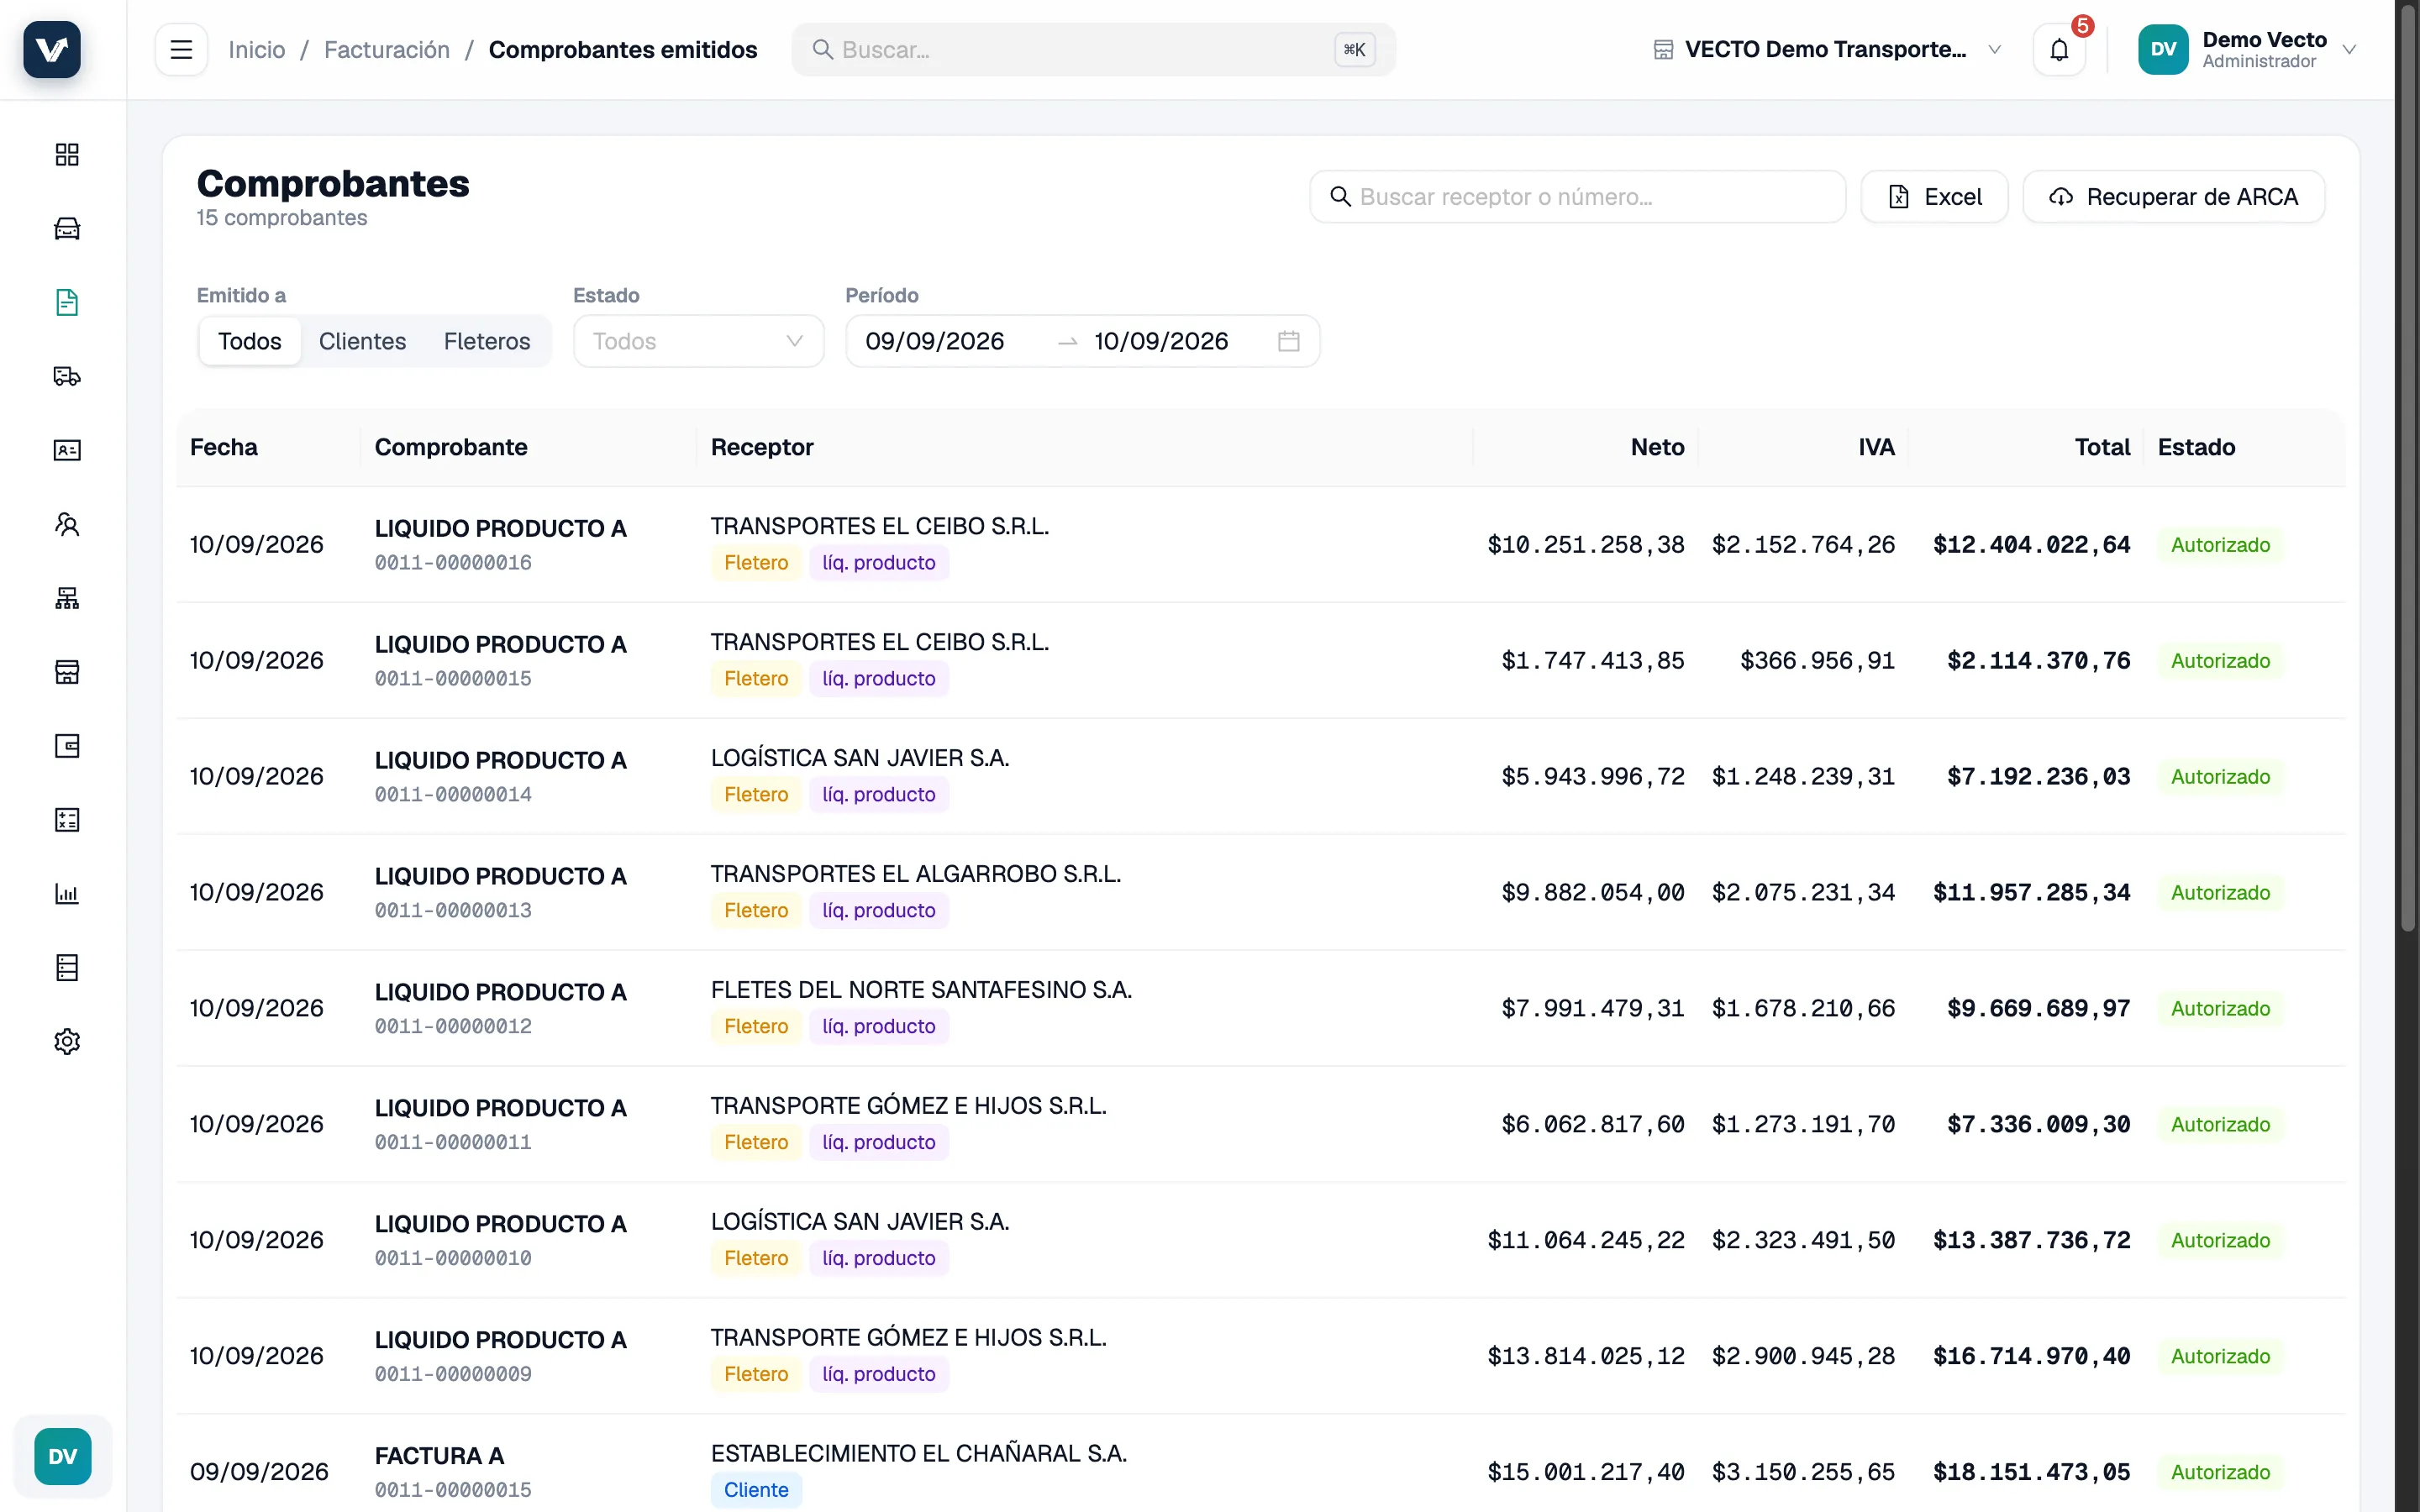This screenshot has height=1512, width=2420.
Task: Focus the Buscar receptor o número field
Action: point(1577,197)
